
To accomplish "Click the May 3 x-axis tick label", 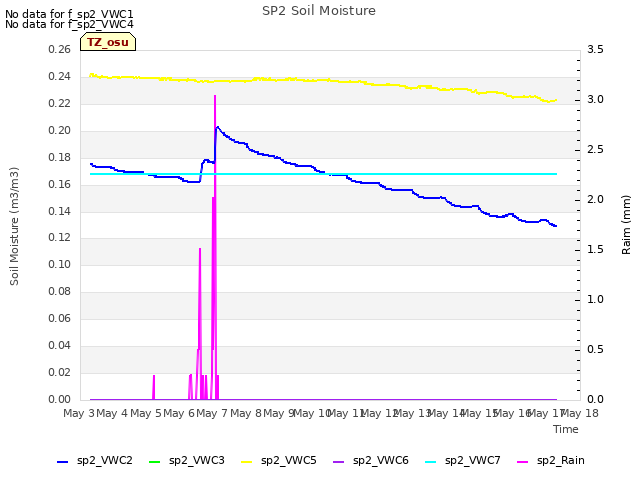I will point(78,413).
